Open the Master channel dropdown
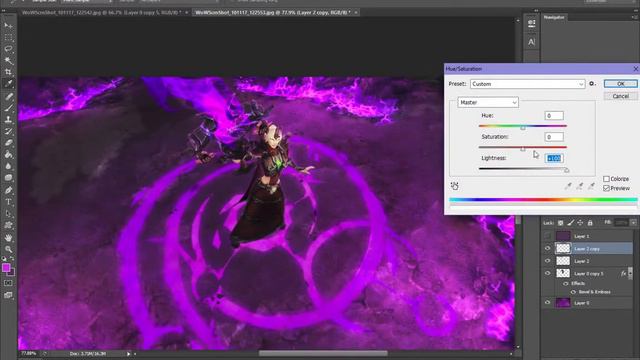640x360 pixels. click(488, 102)
